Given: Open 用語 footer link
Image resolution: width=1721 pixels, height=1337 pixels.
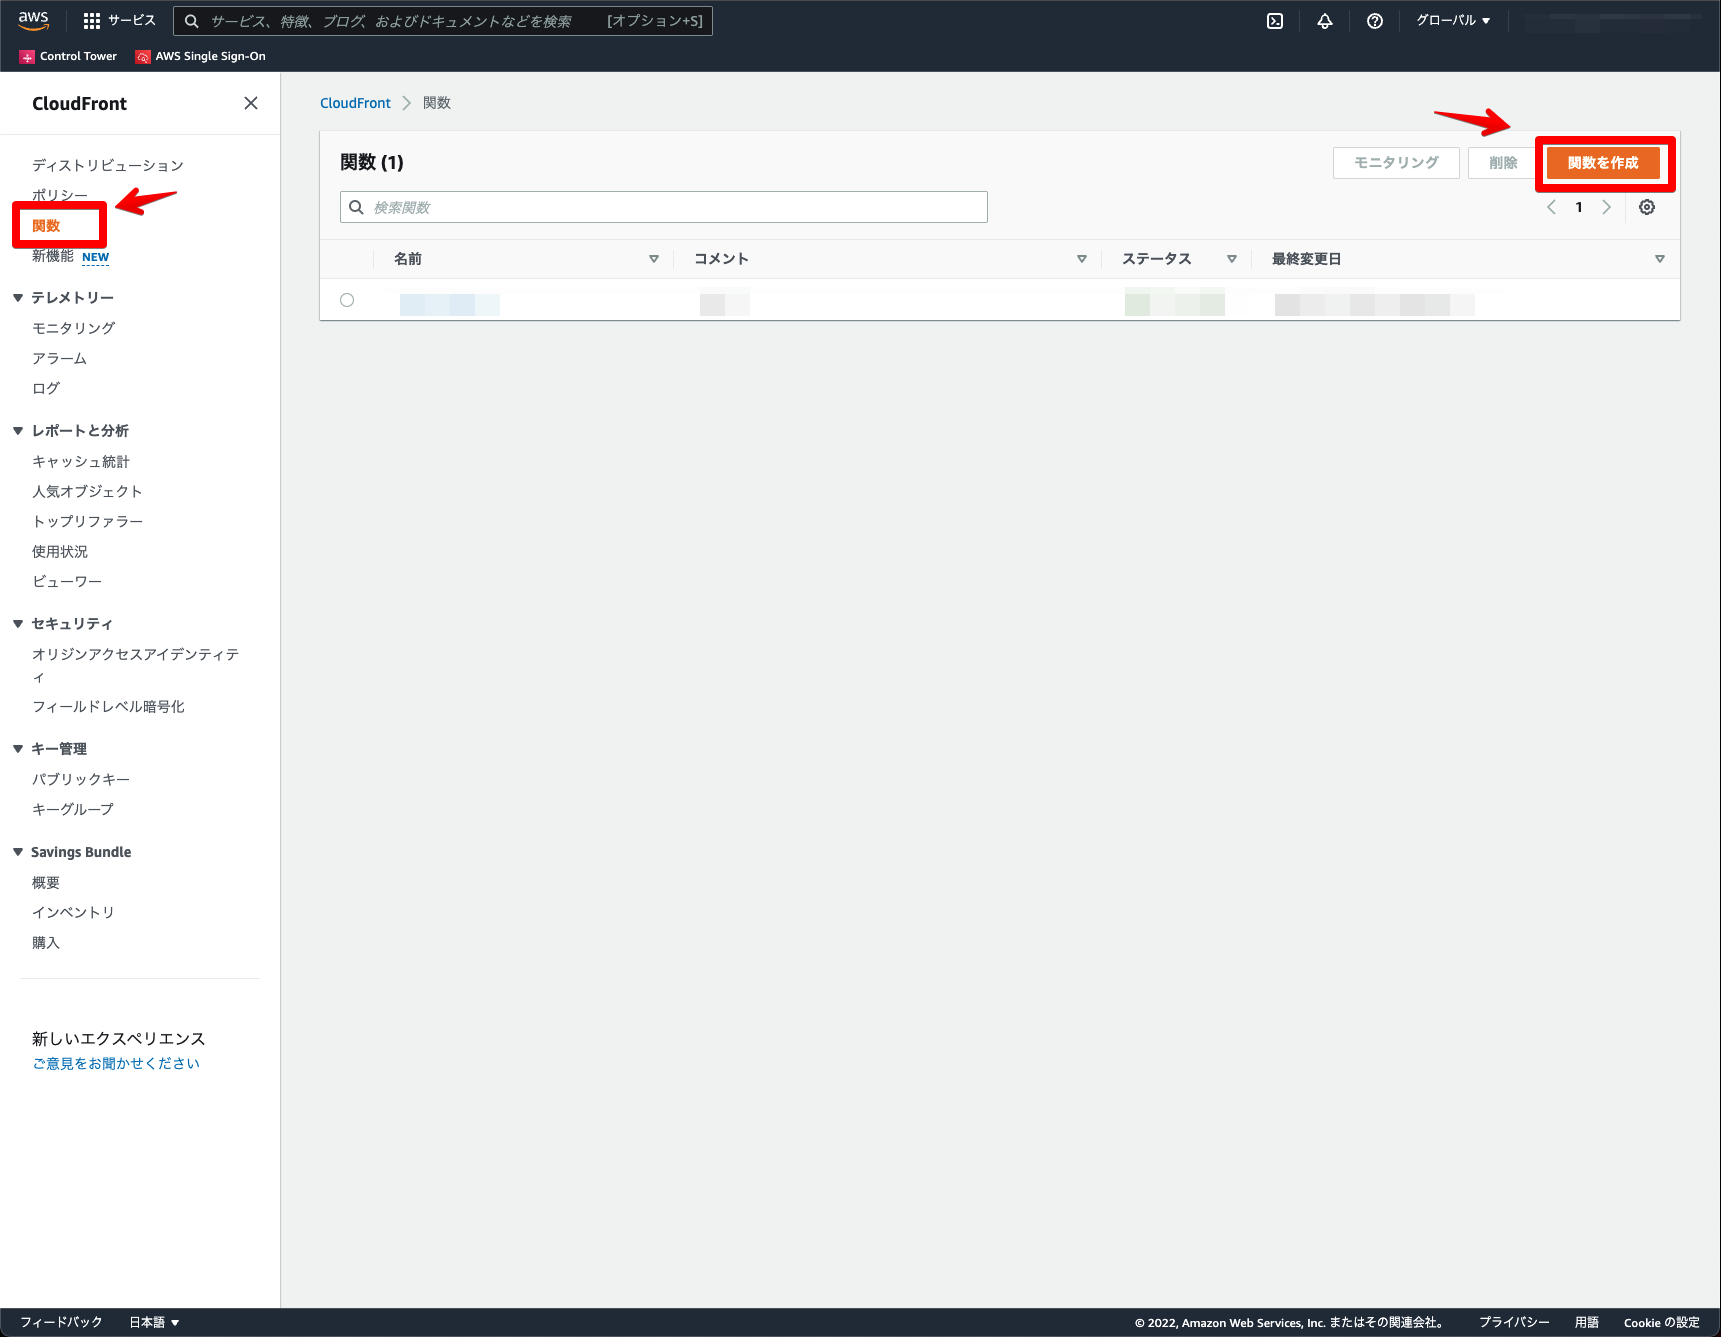Looking at the screenshot, I should click(x=1587, y=1322).
